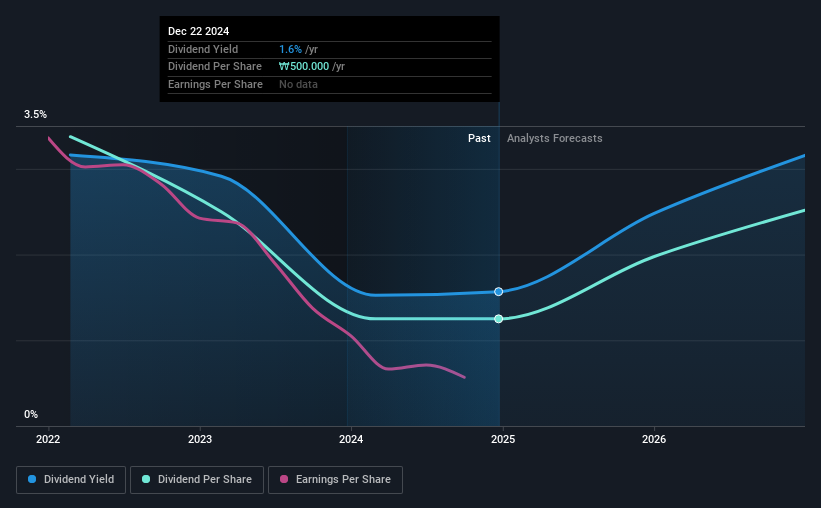Click the No data earnings value
This screenshot has height=508, width=821.
(x=298, y=84)
